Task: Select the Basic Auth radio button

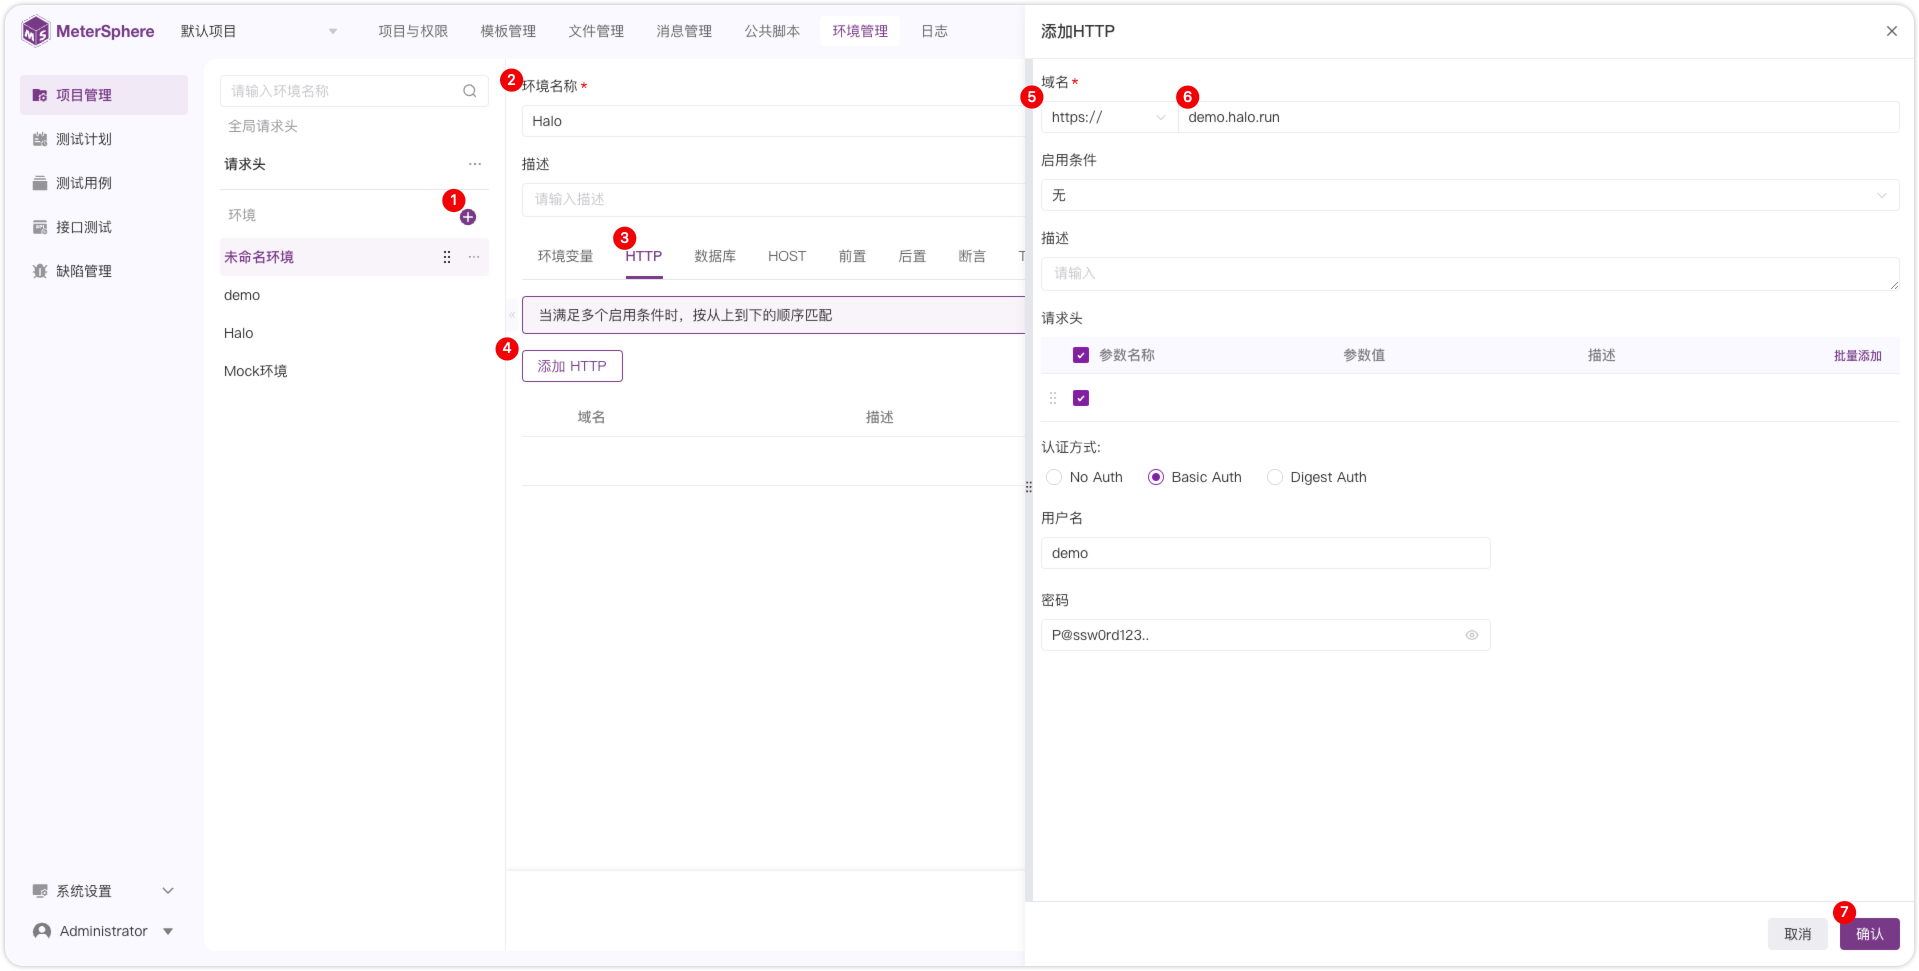Action: pos(1156,477)
